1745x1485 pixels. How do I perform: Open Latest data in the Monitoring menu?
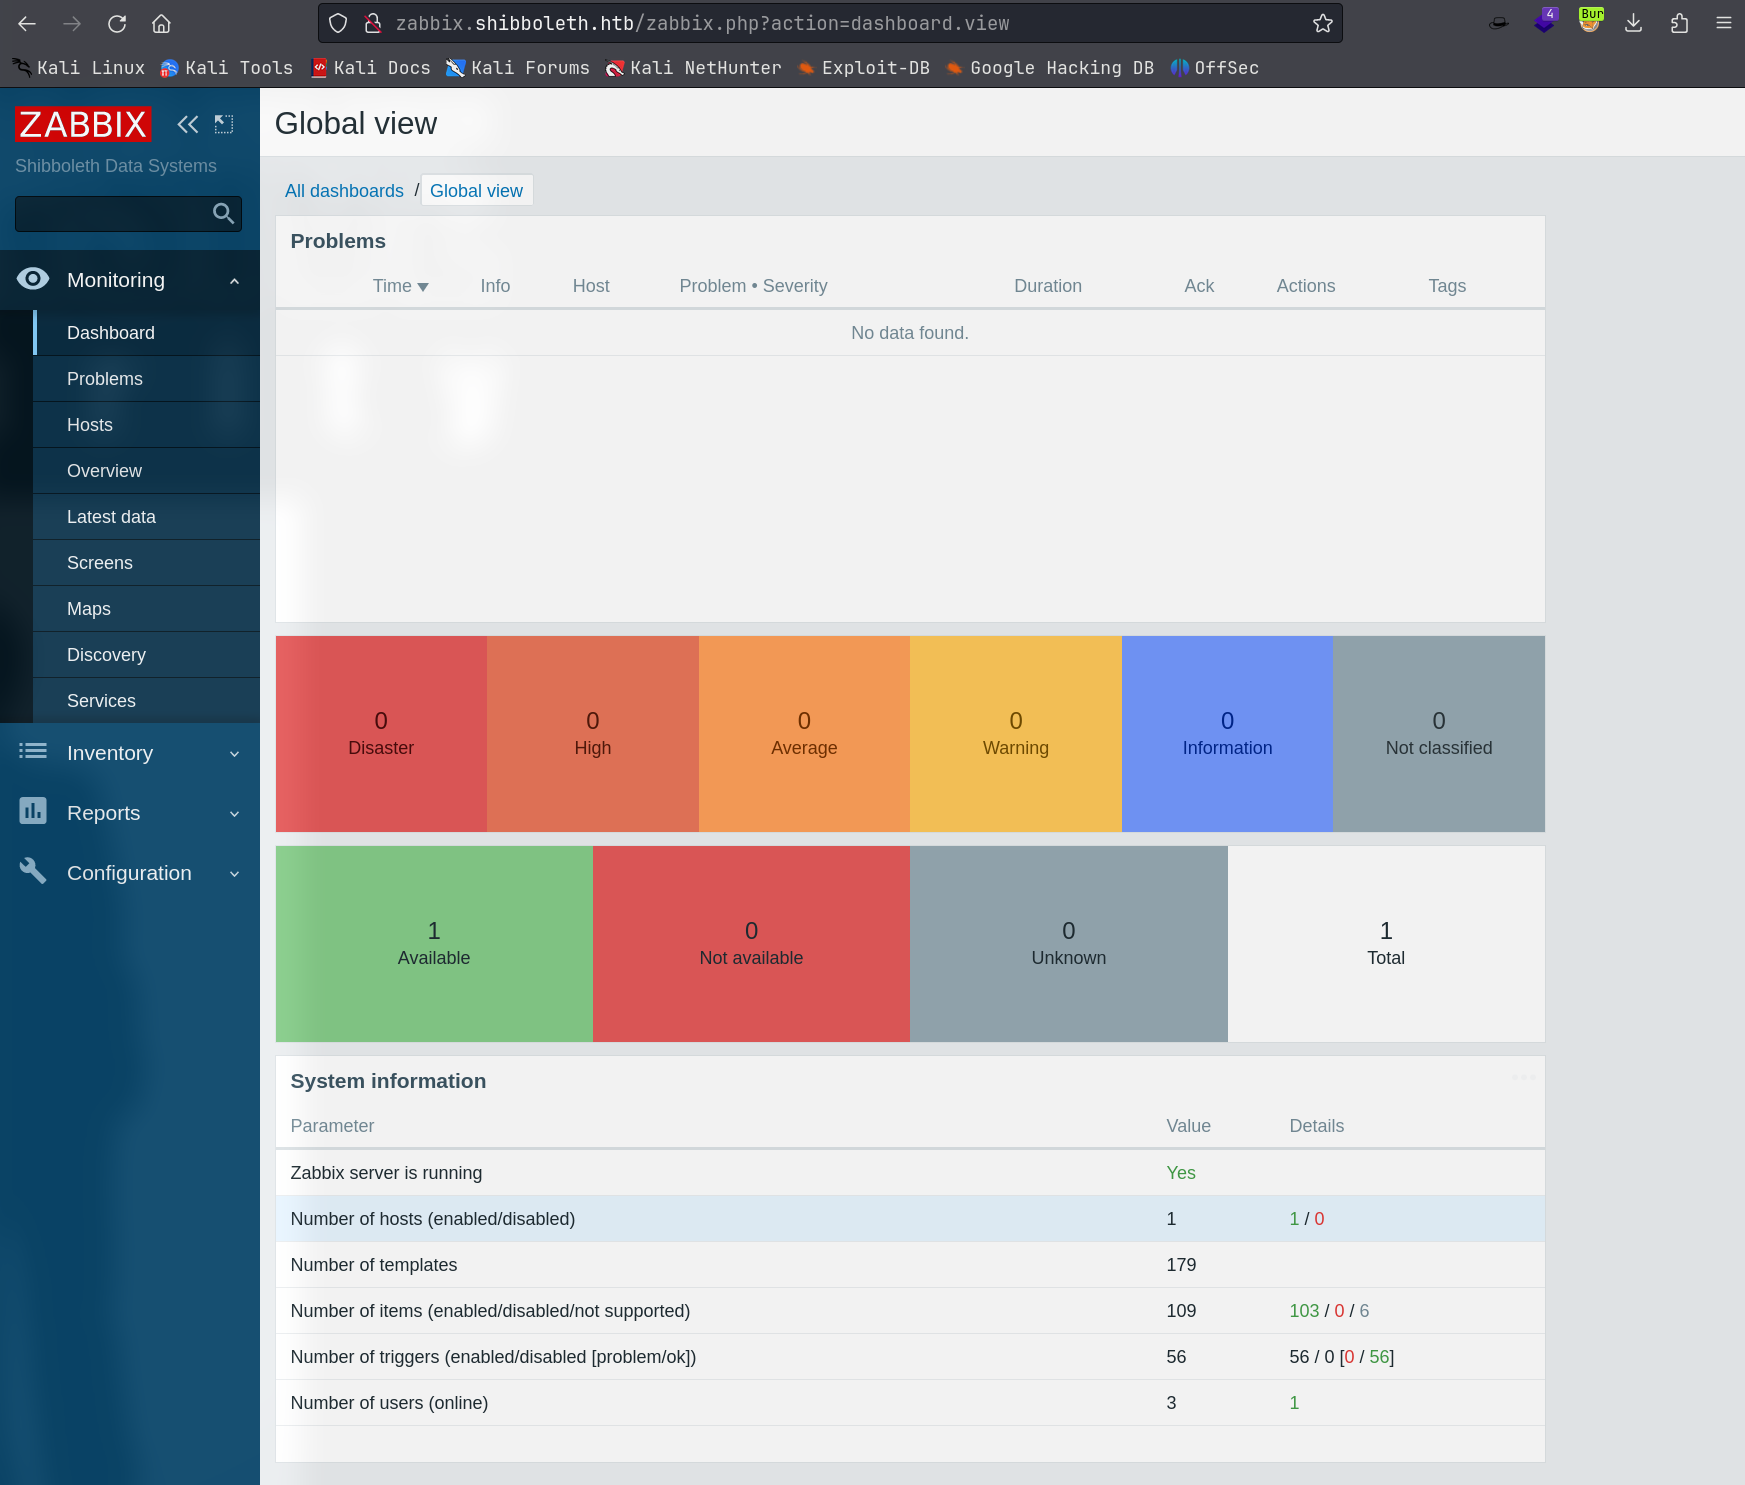[x=146, y=517]
